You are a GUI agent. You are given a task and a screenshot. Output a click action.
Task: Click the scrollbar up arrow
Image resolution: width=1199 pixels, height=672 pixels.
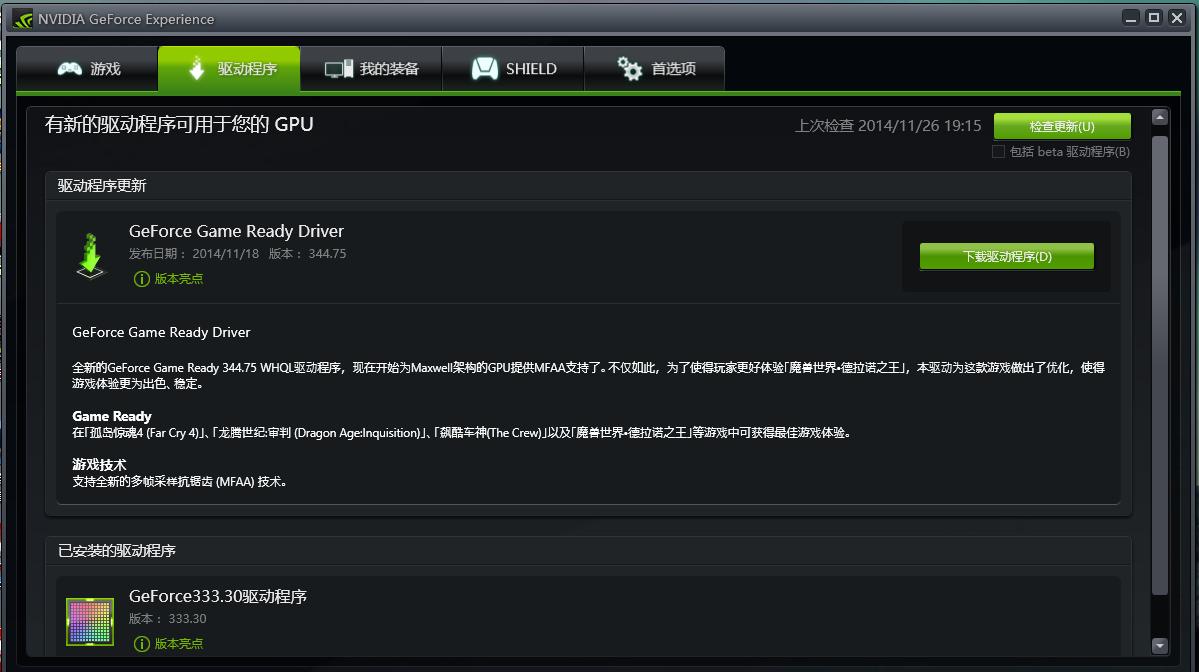coord(1160,117)
